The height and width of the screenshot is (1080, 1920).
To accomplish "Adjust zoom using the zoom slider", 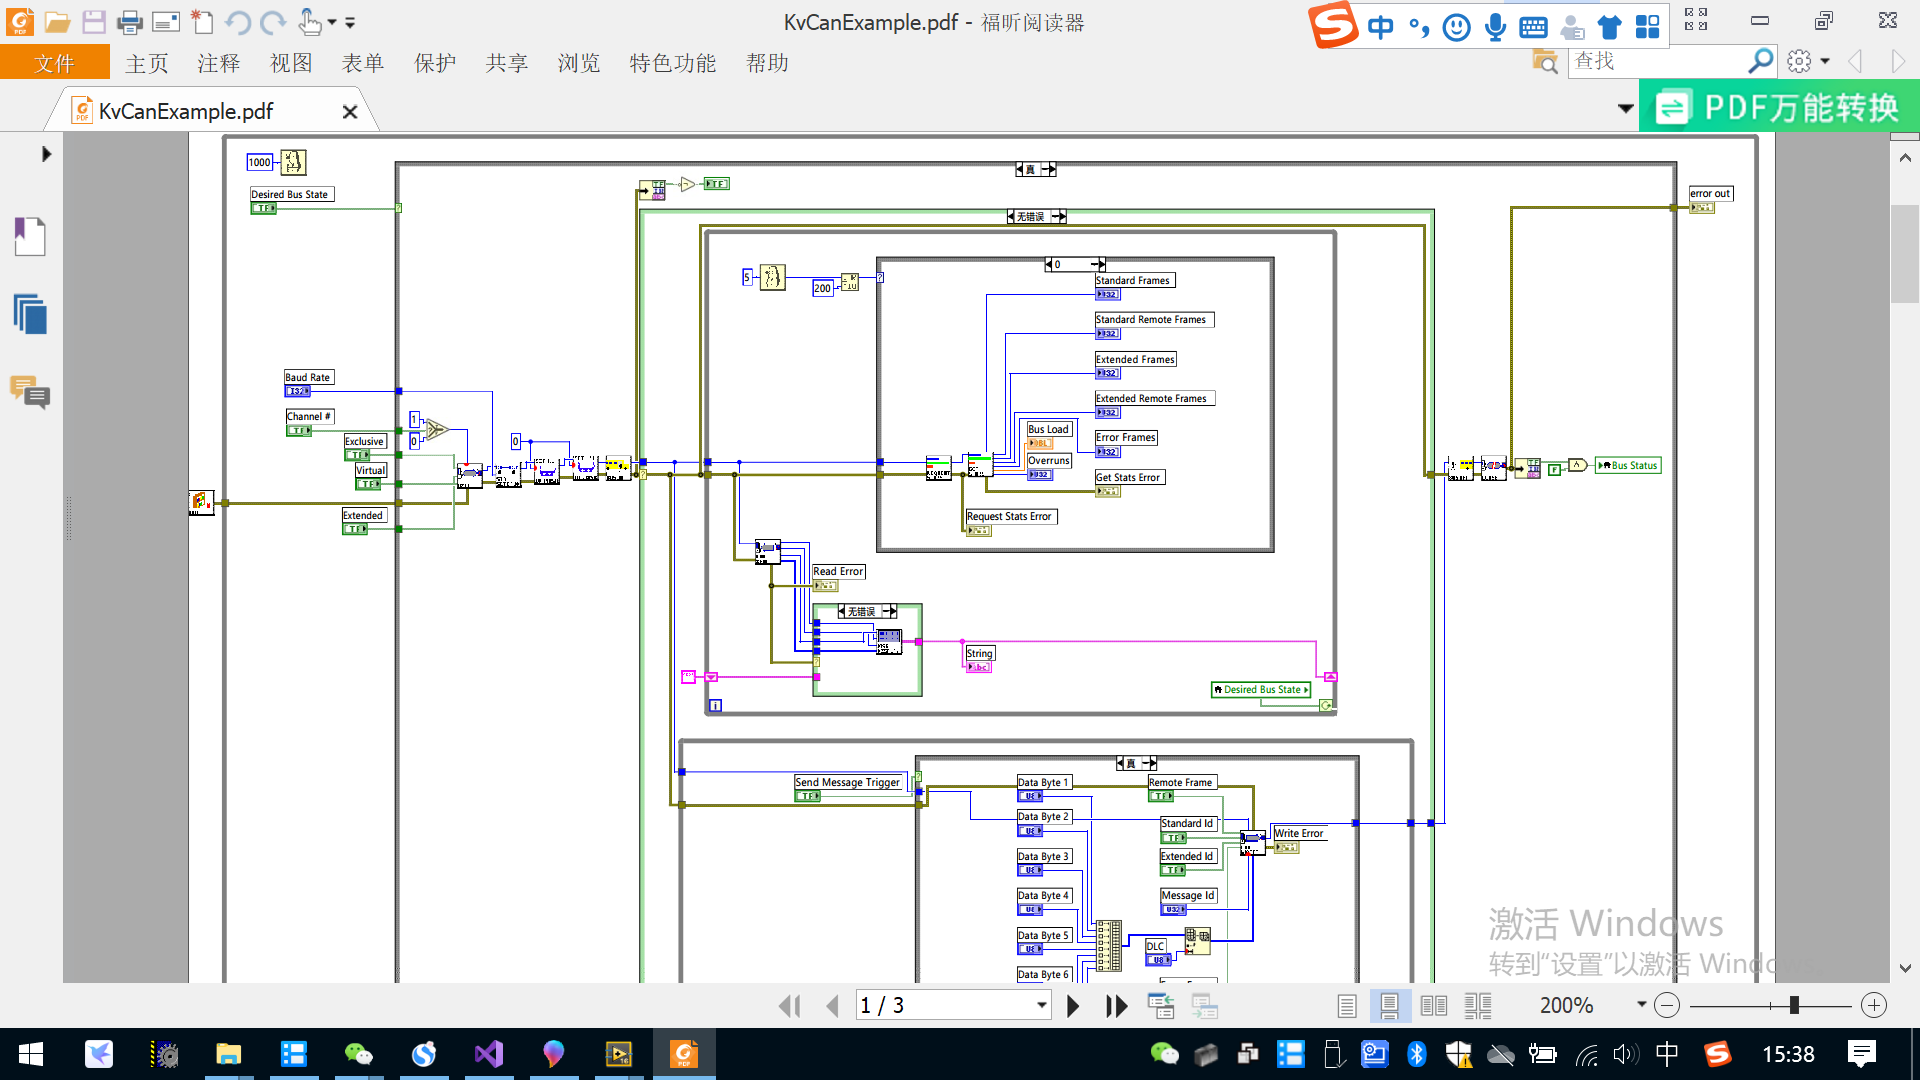I will coord(1797,1005).
